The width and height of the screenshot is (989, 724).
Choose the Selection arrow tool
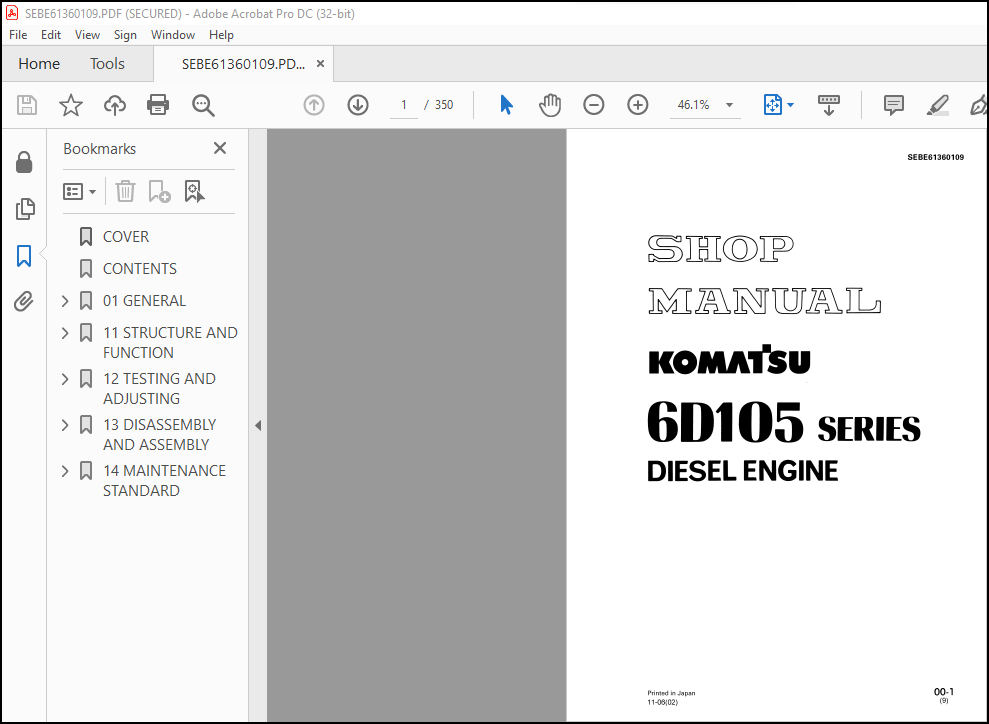(506, 105)
